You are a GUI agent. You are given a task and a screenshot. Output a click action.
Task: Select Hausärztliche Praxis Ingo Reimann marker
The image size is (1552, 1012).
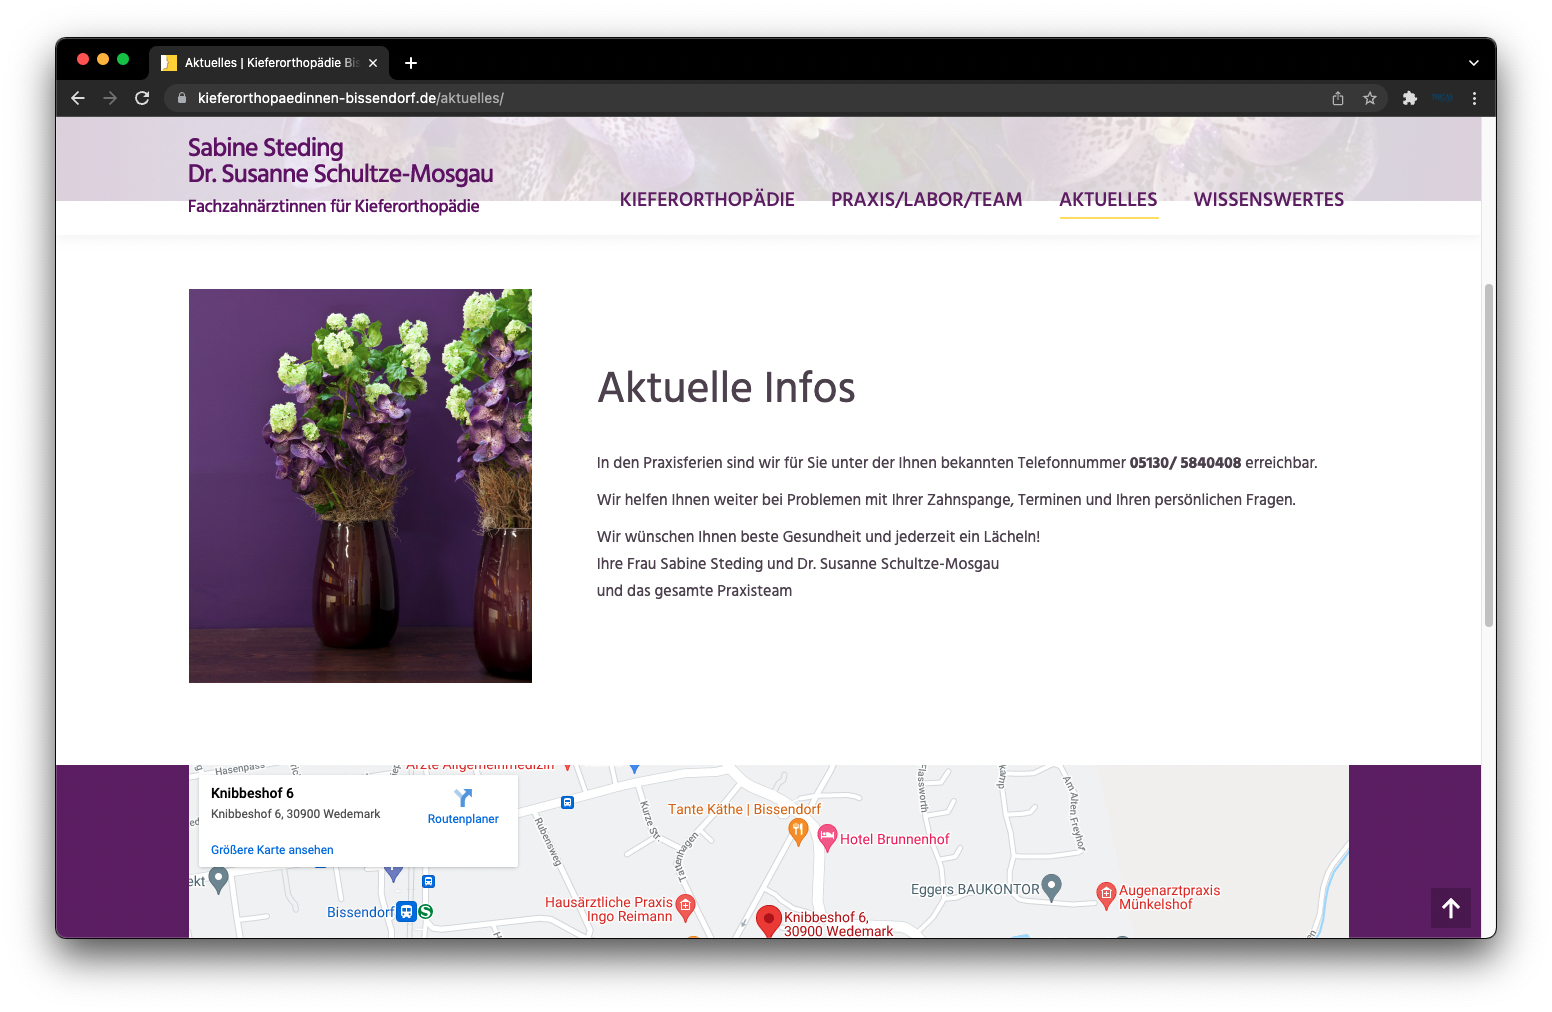pos(685,907)
